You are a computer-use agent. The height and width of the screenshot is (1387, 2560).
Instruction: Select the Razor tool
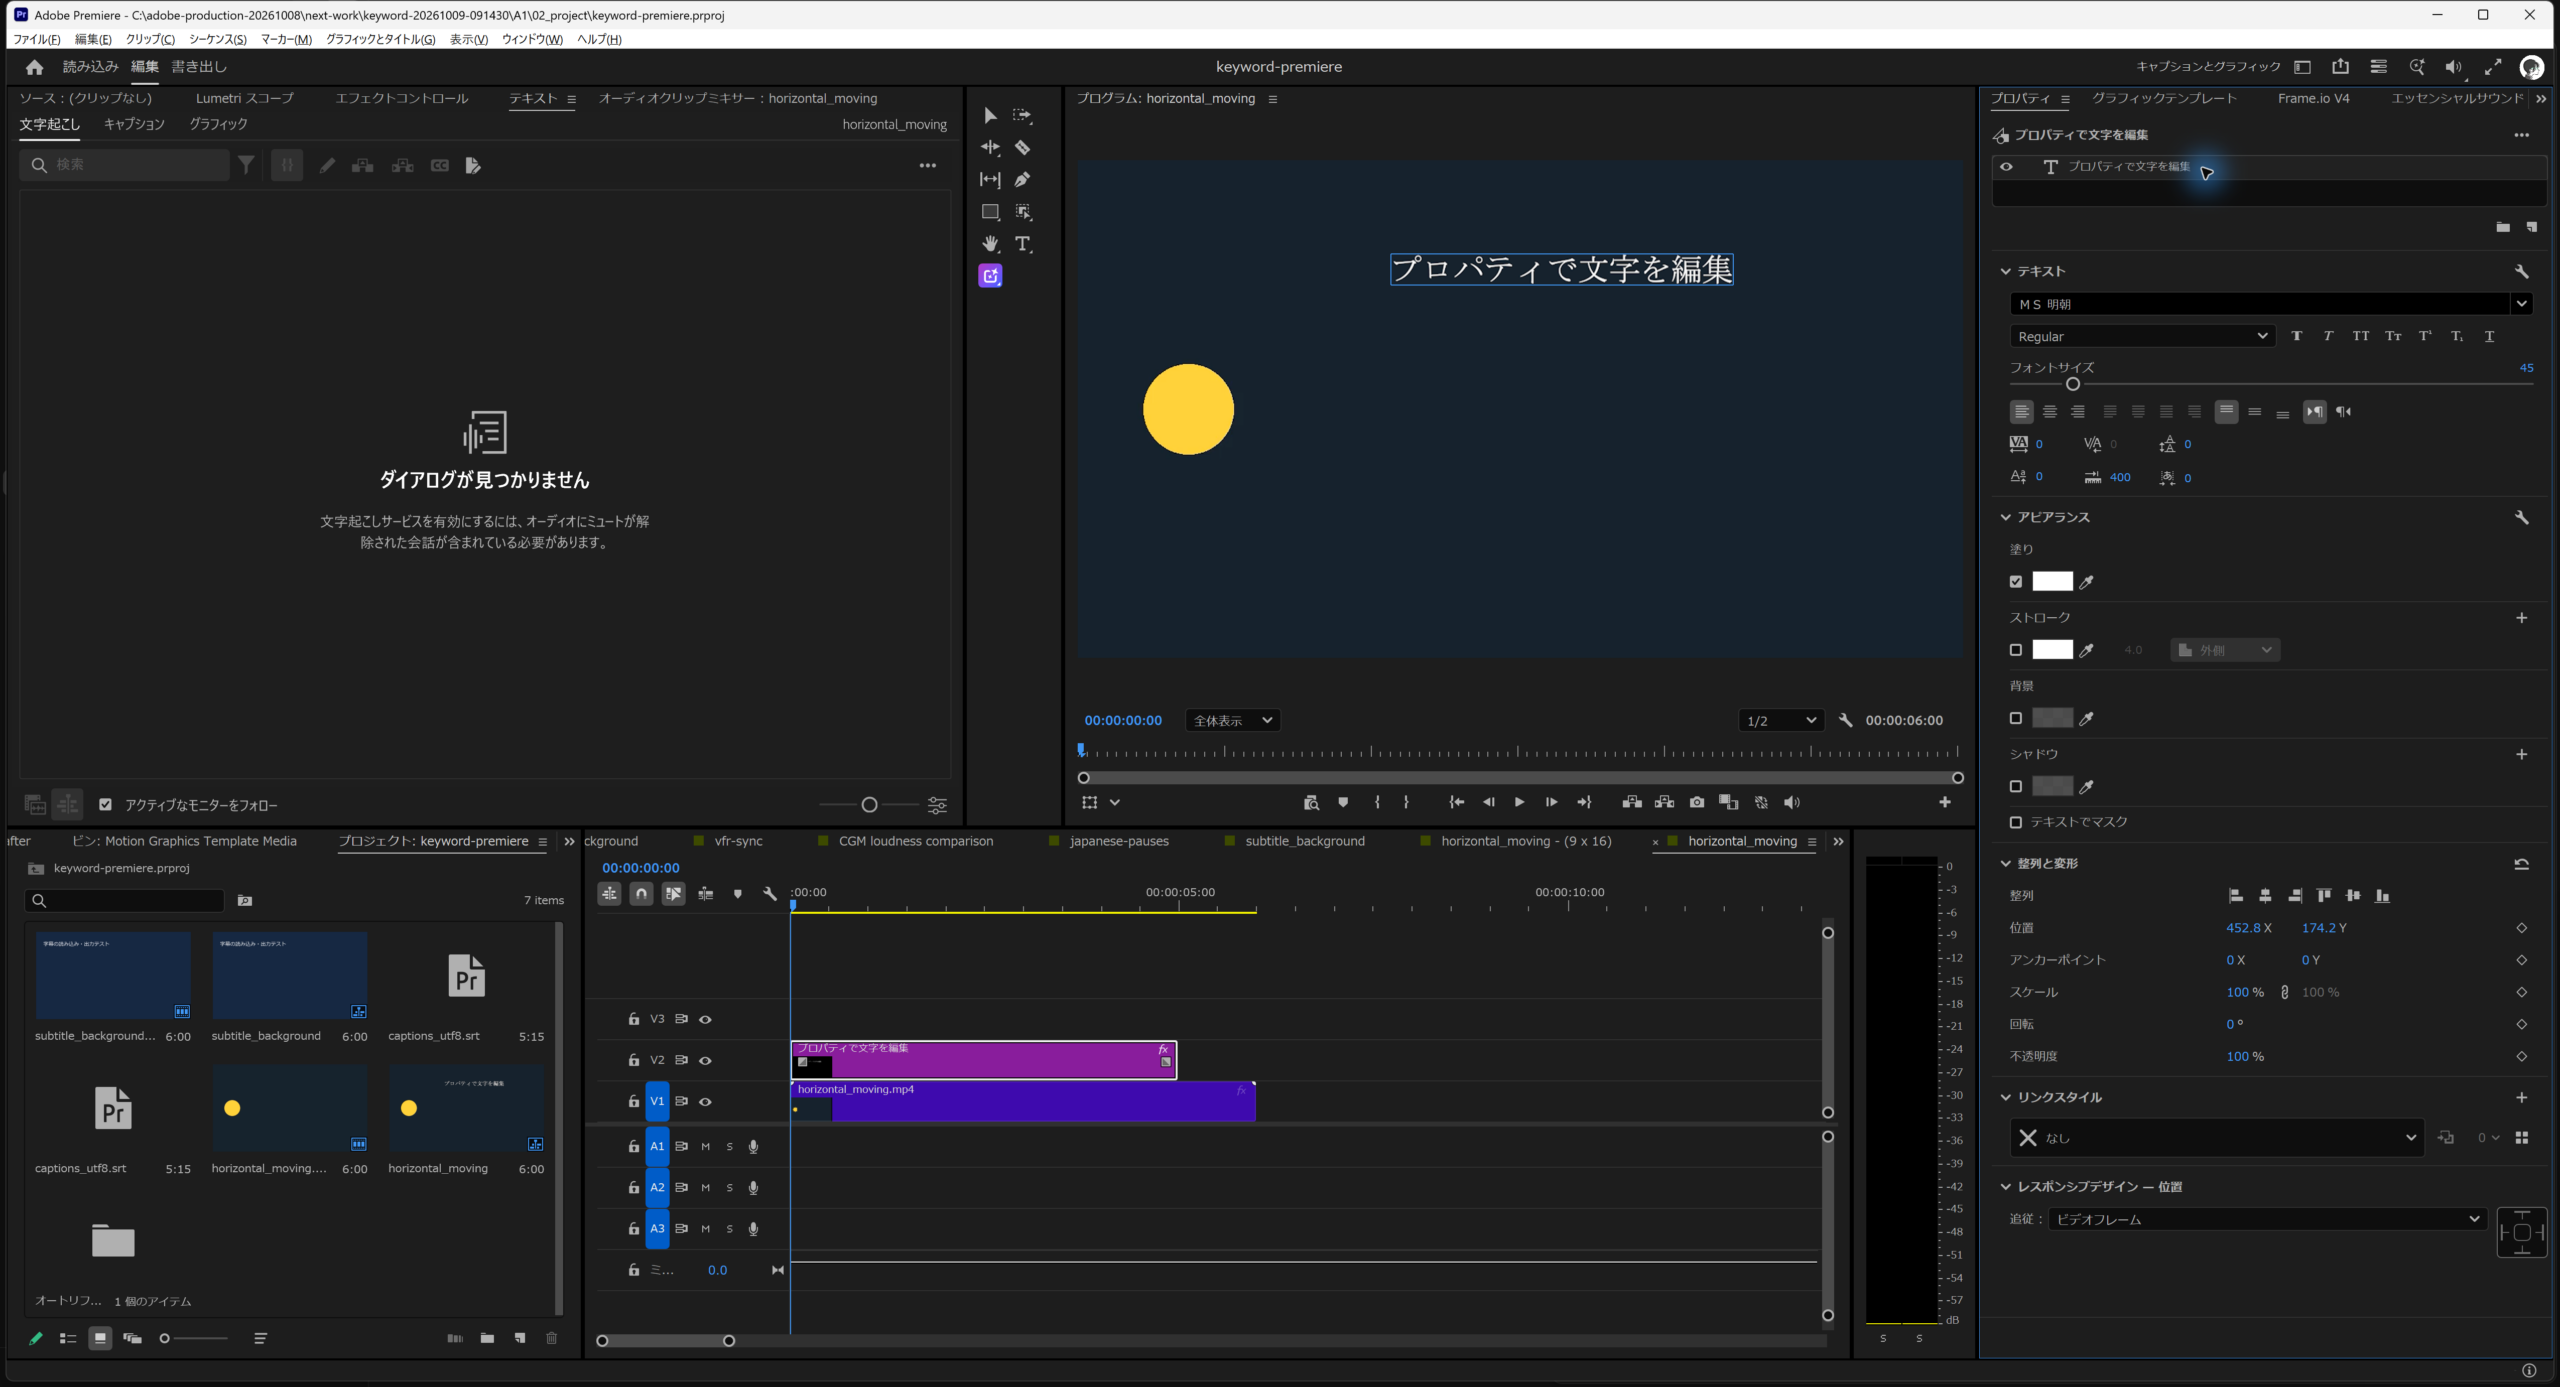point(1022,148)
